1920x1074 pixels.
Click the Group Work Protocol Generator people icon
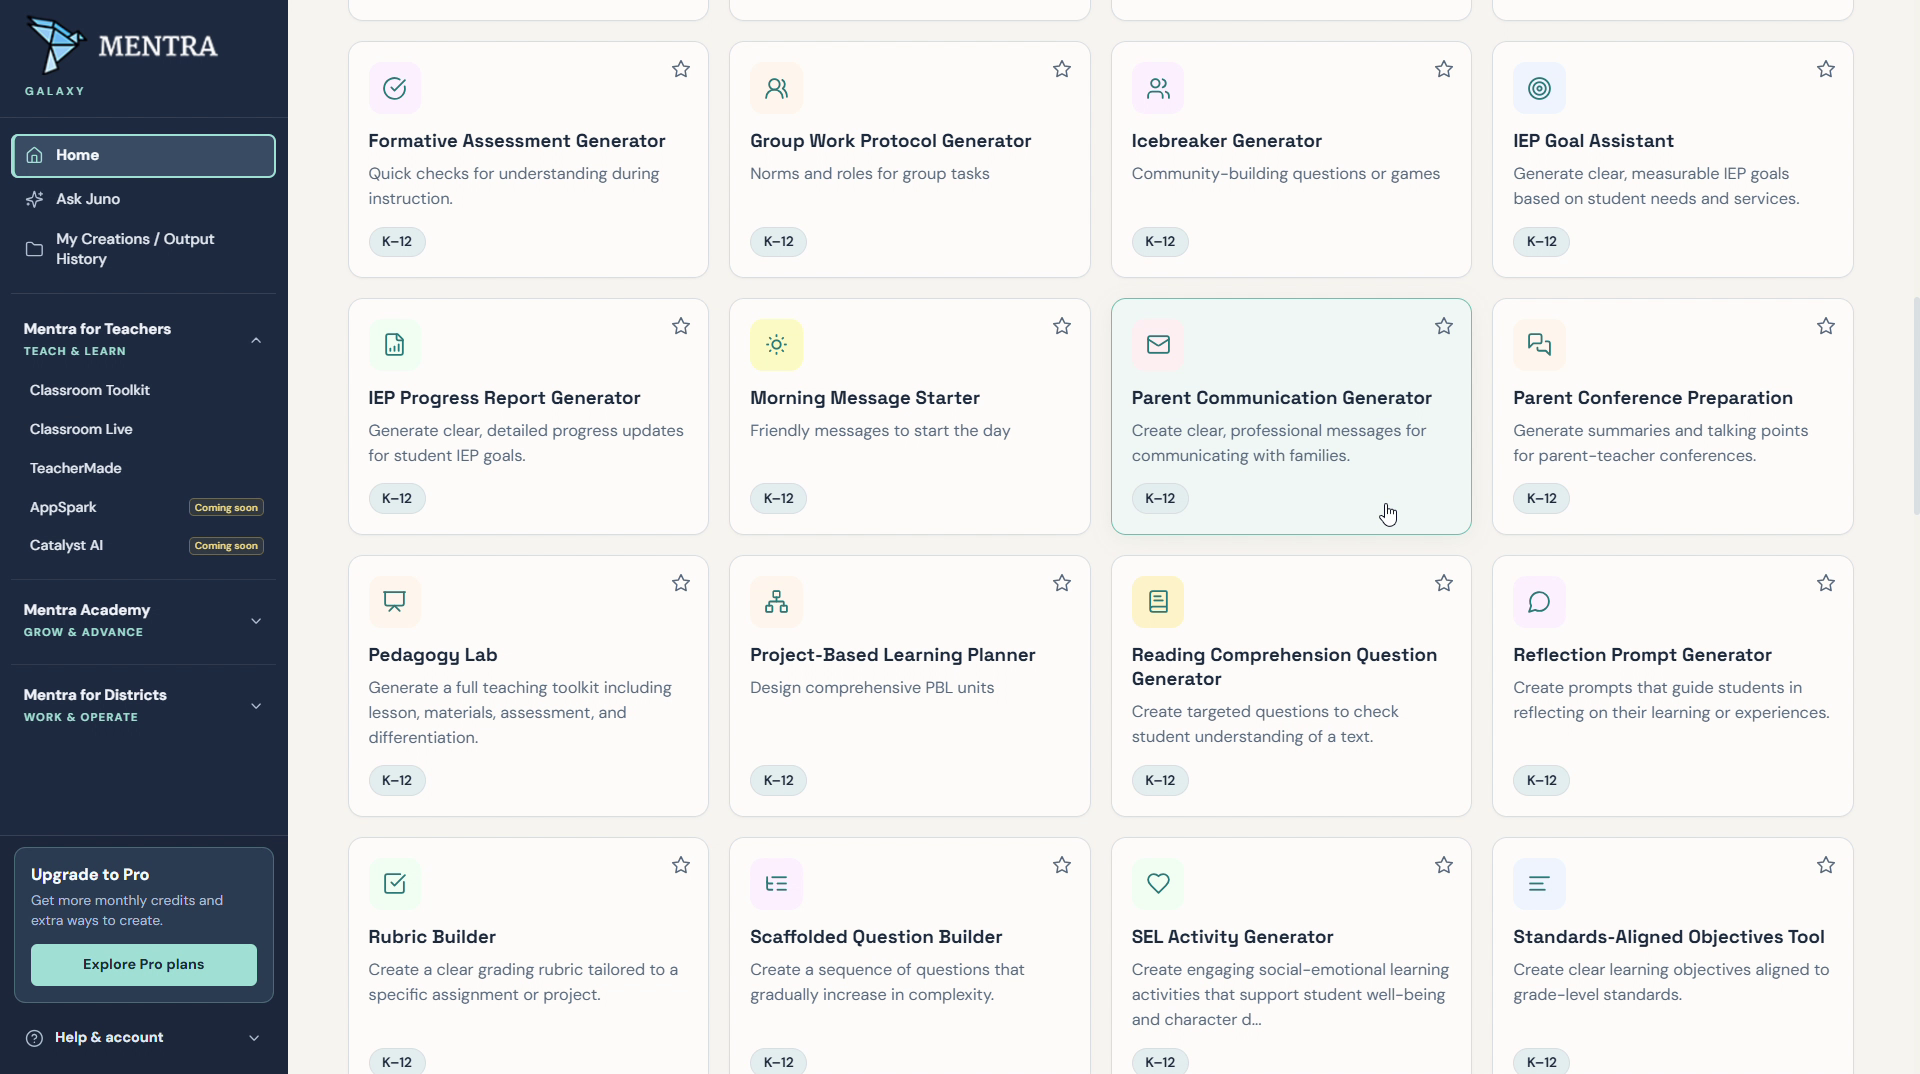tap(776, 88)
